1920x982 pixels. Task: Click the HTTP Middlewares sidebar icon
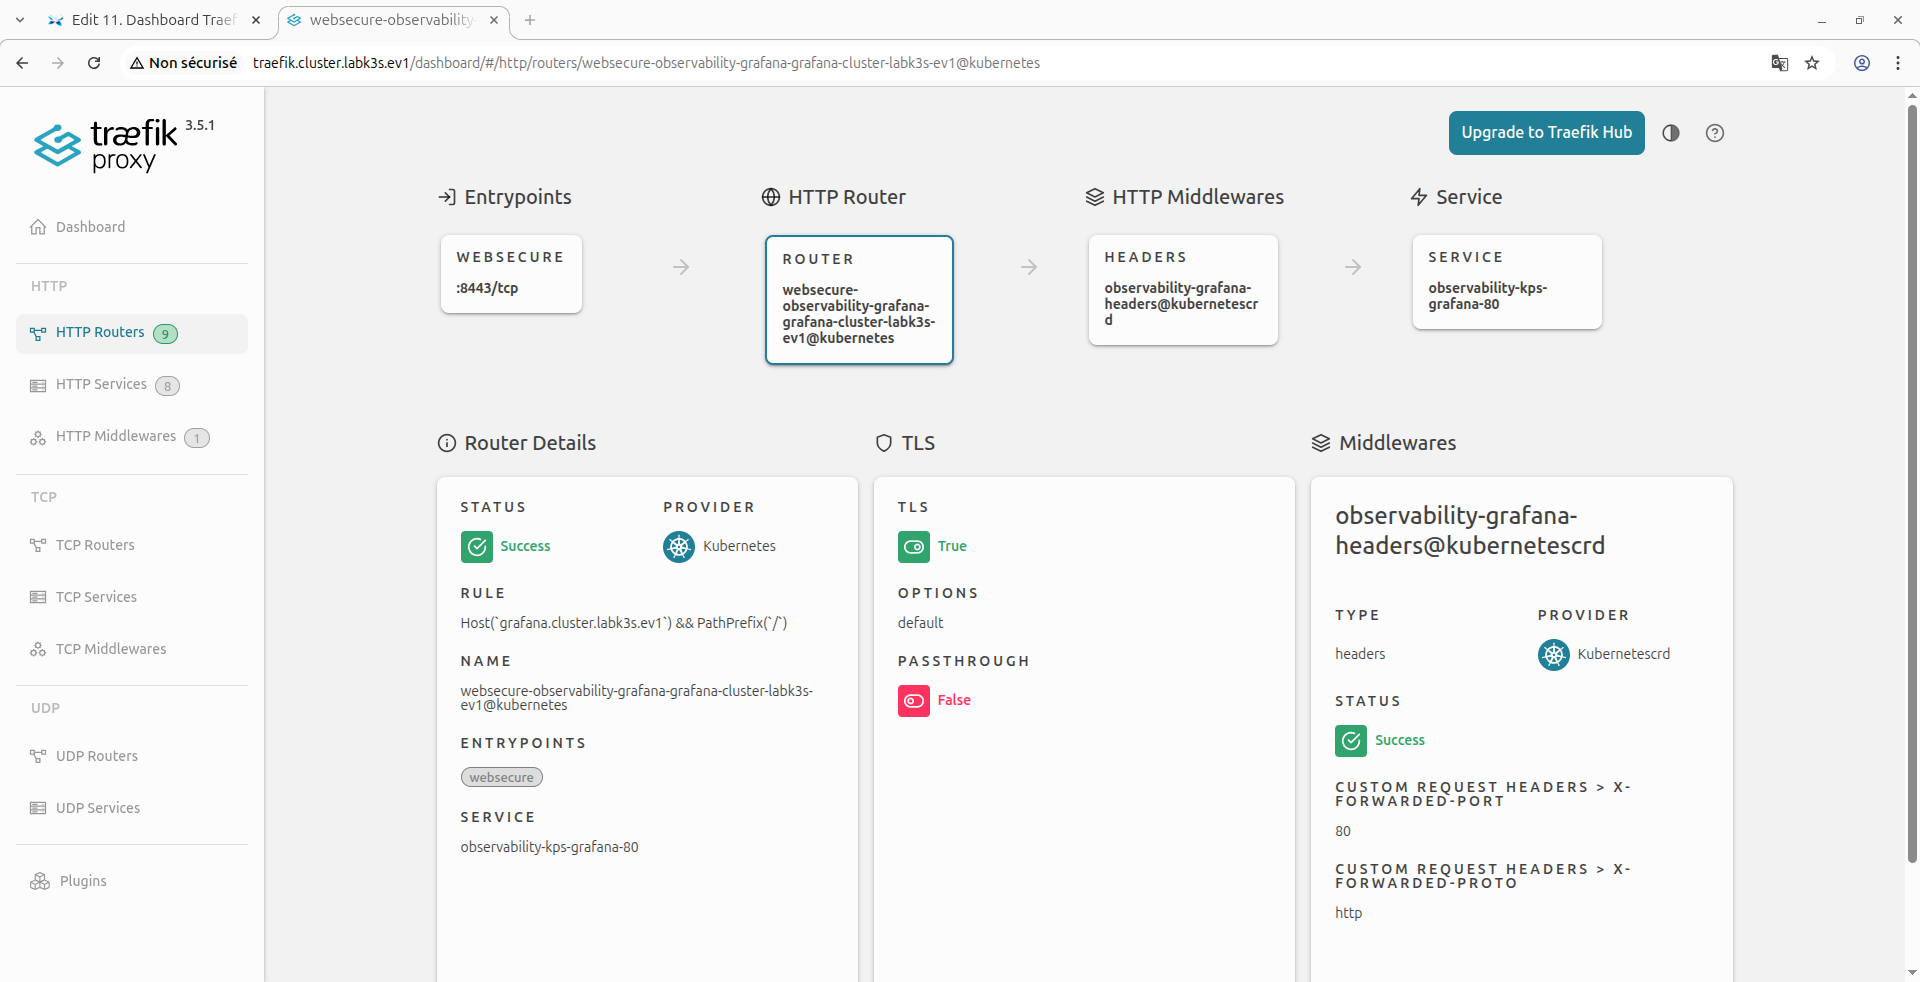38,437
